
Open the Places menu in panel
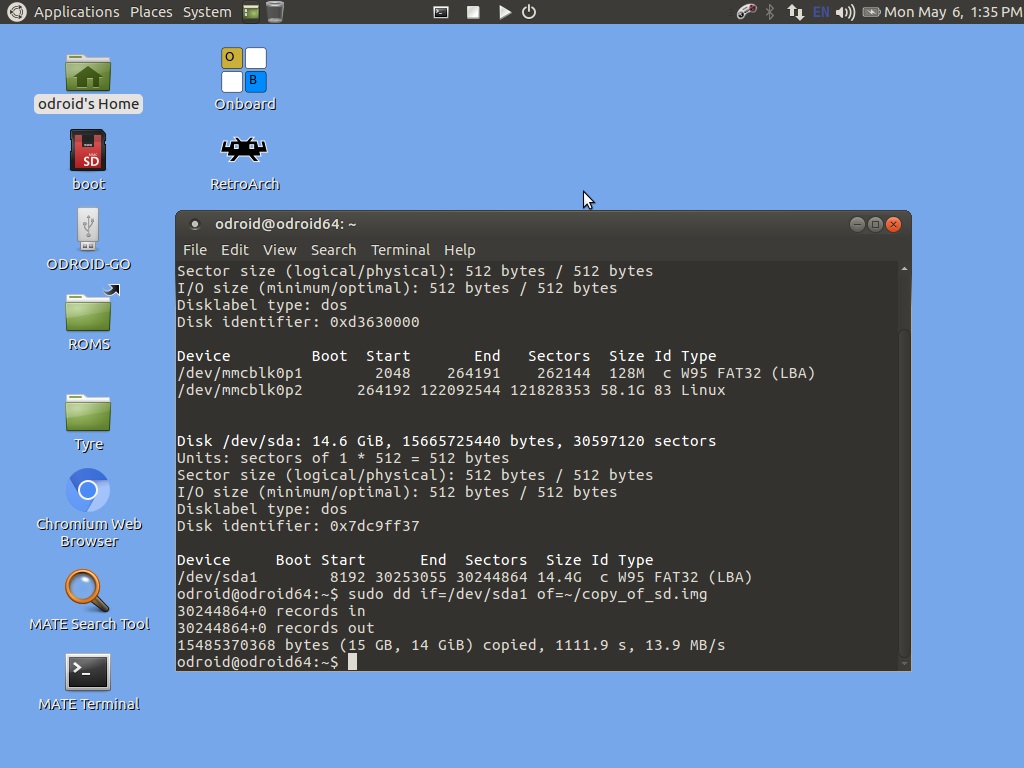(151, 12)
